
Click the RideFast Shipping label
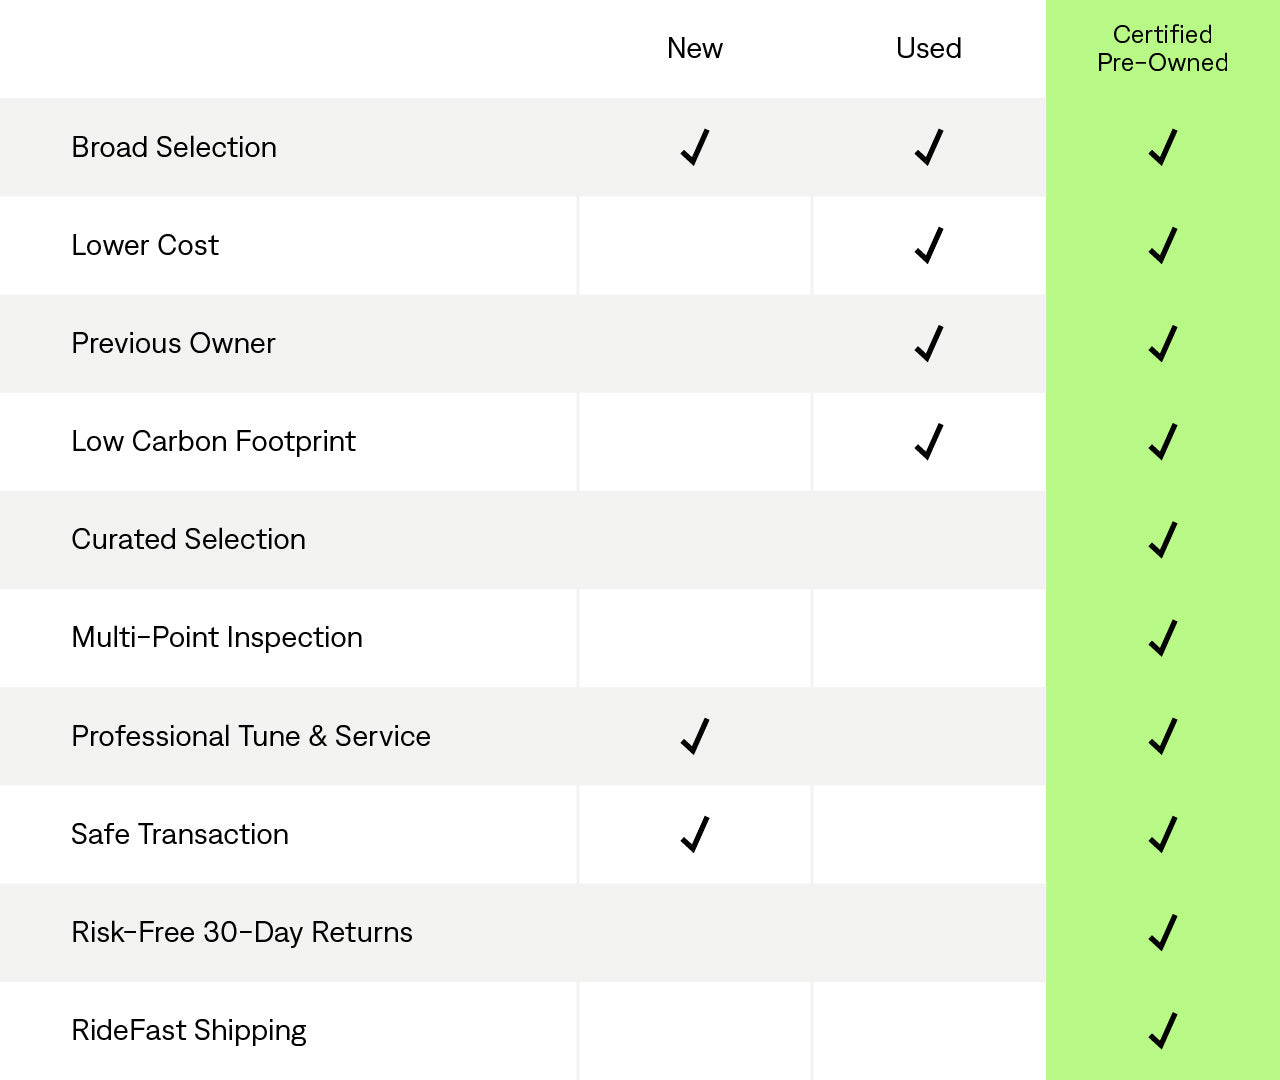point(189,1030)
